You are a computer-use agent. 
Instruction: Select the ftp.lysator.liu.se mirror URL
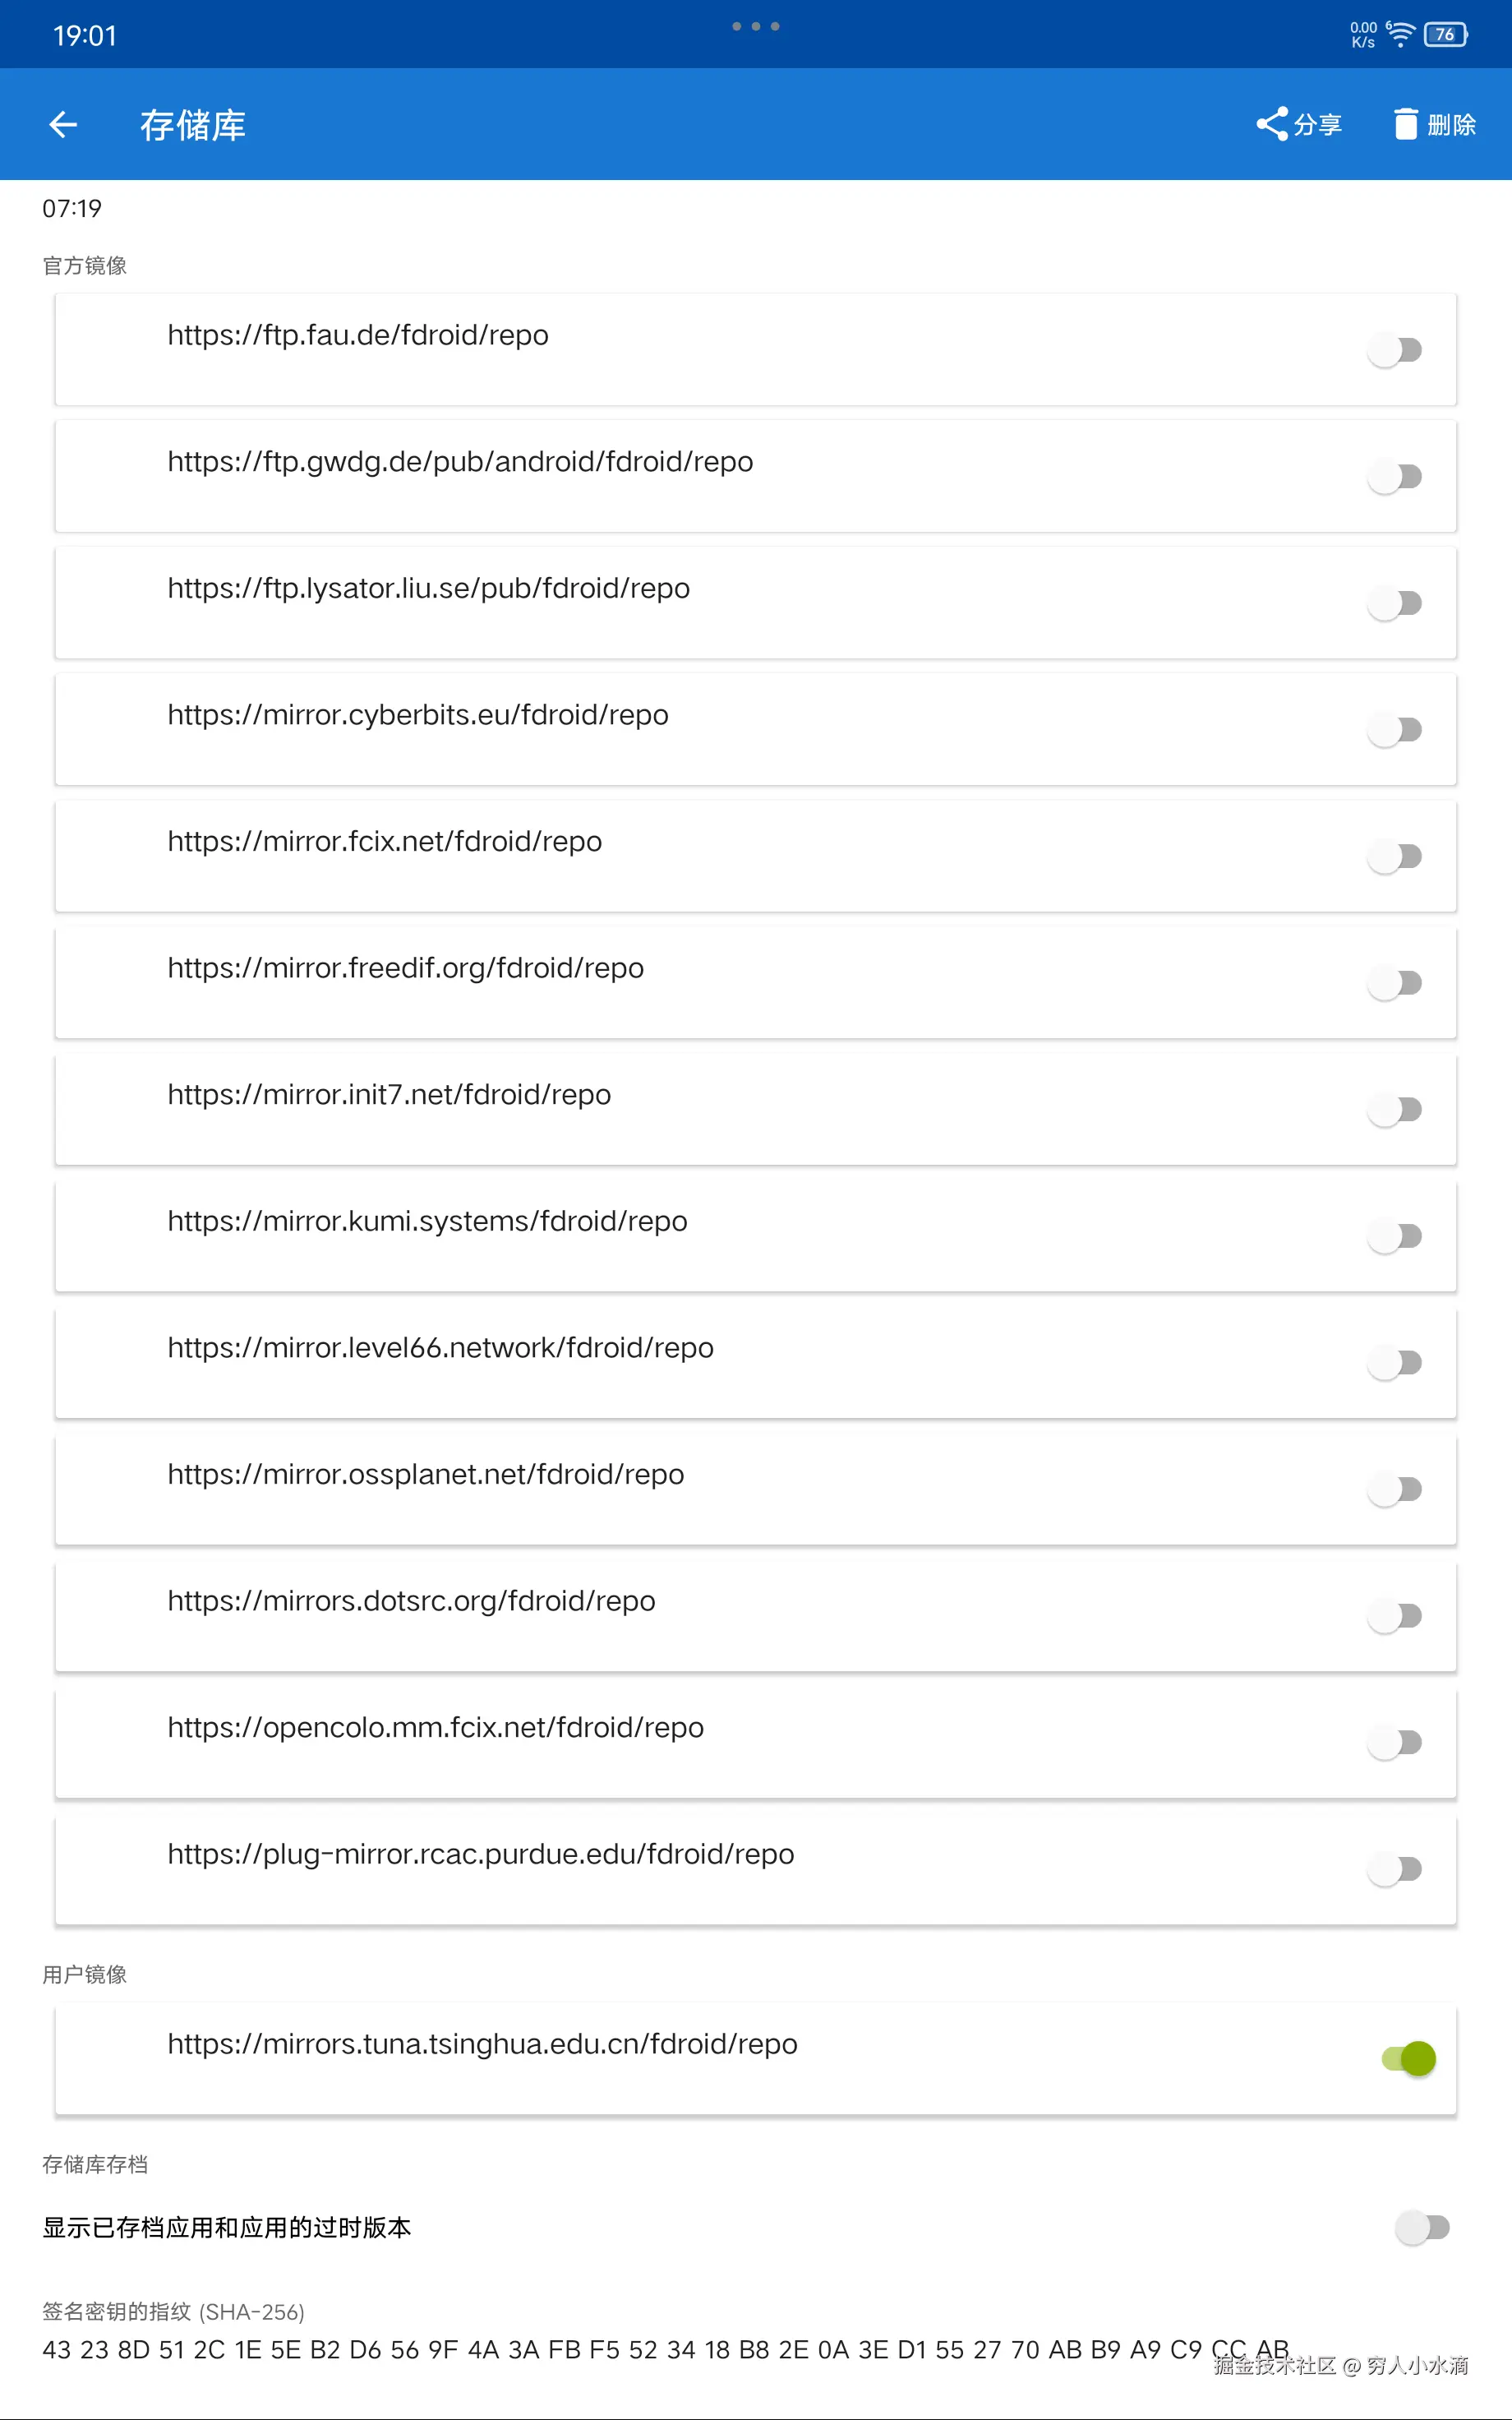click(428, 588)
